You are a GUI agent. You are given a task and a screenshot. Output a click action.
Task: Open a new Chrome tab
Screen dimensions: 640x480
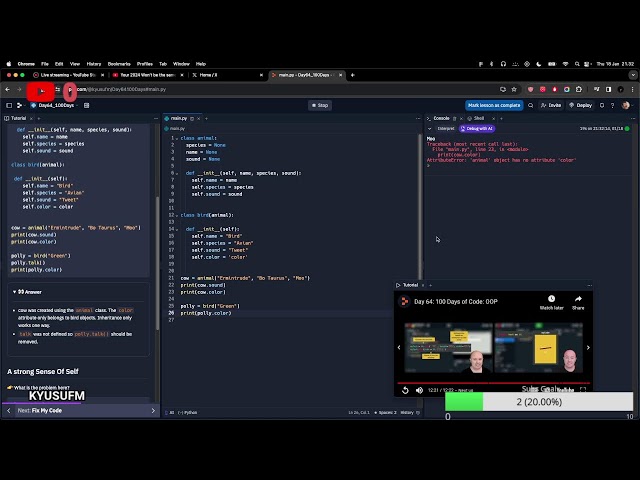pos(353,75)
